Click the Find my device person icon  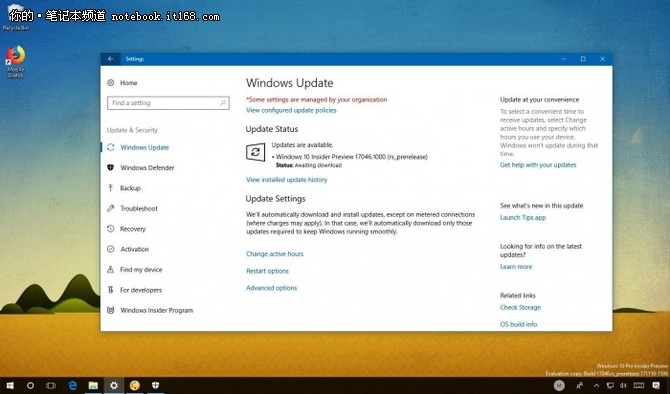click(111, 269)
